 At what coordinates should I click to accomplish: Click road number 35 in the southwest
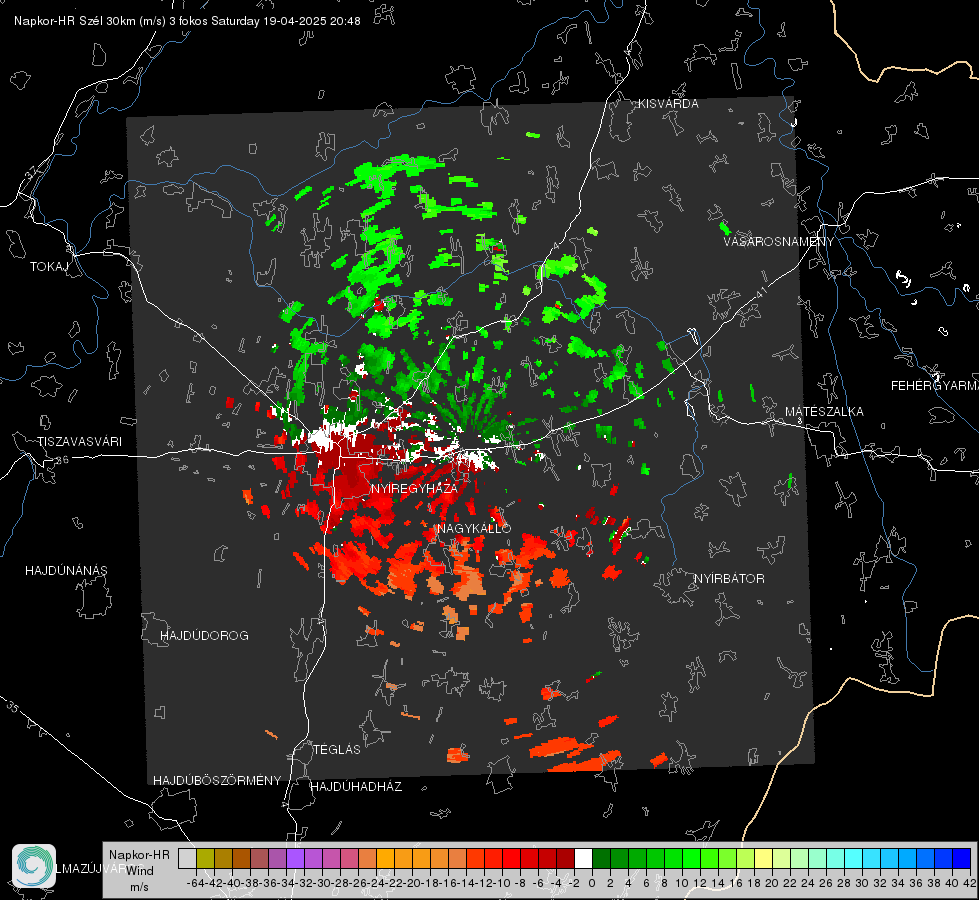click(12, 707)
